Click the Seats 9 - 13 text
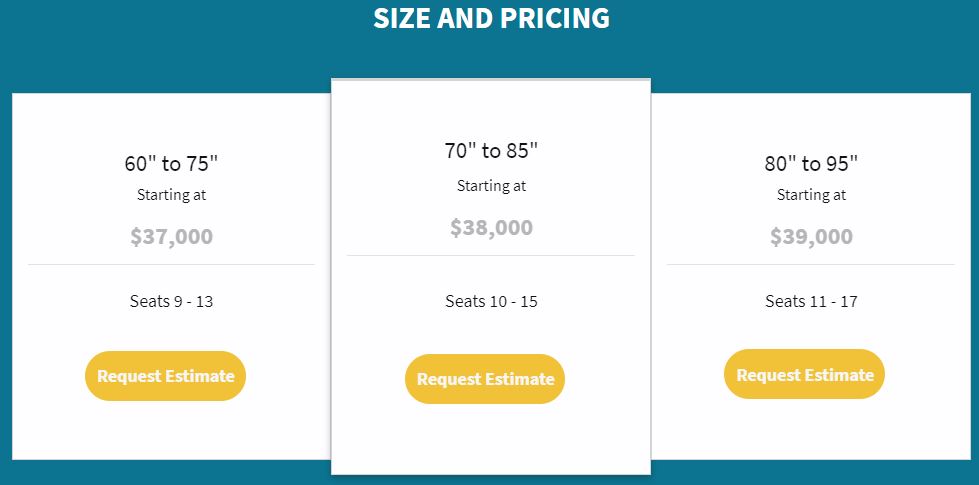The image size is (979, 485). tap(171, 301)
